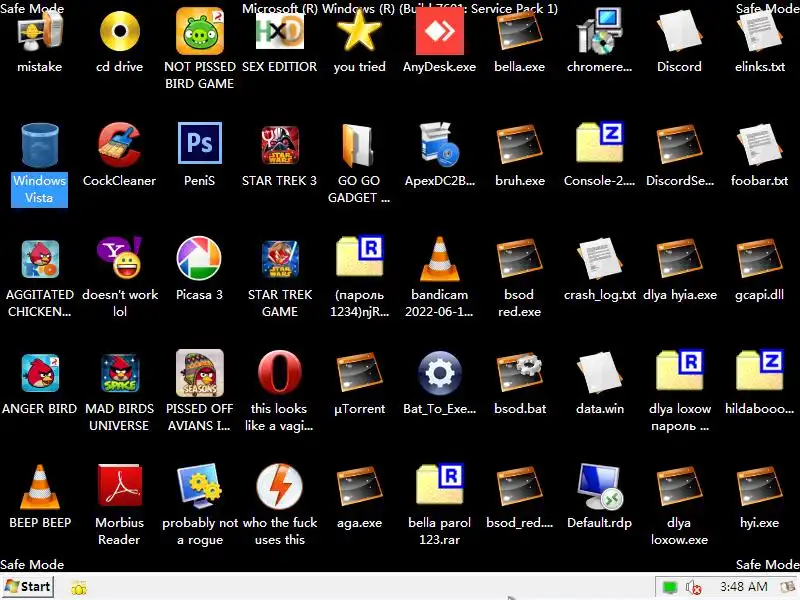
Task: Select the Photoshop 'PeniS' icon
Action: 199,143
